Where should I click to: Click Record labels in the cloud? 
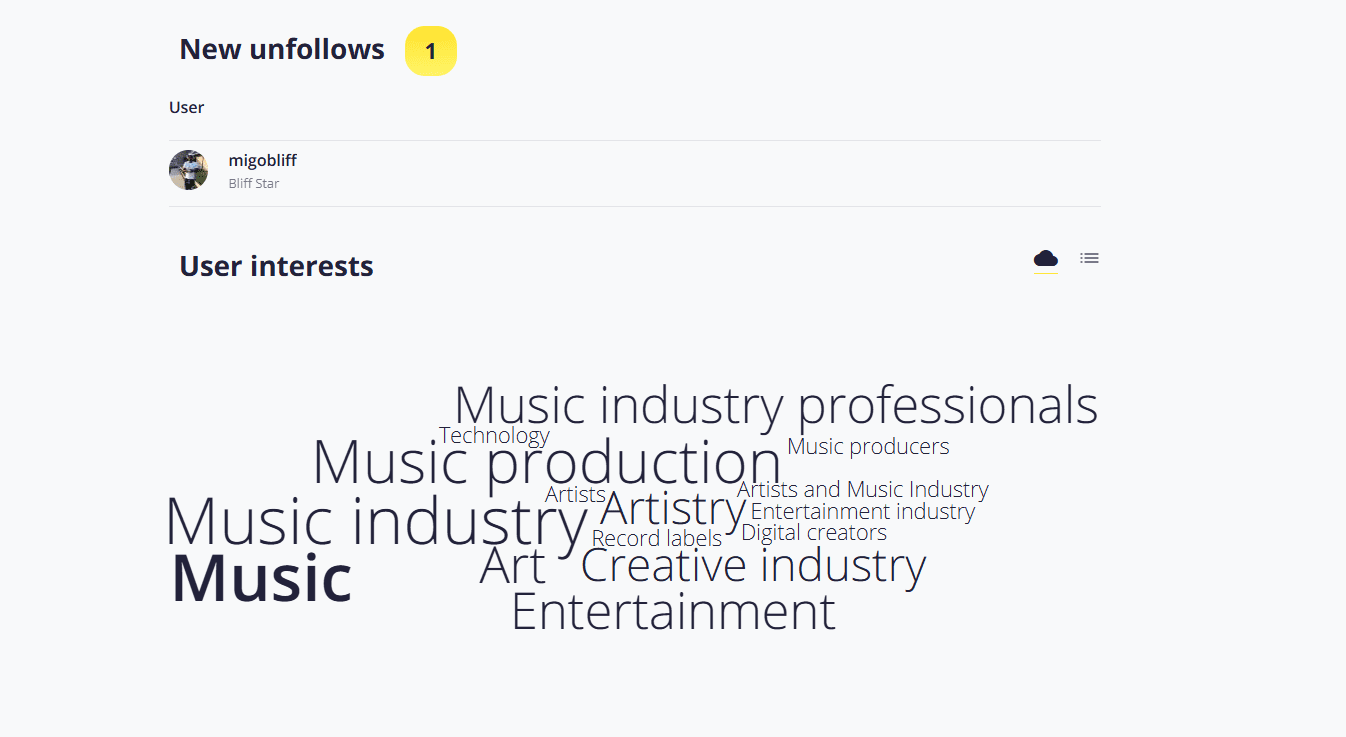click(656, 537)
